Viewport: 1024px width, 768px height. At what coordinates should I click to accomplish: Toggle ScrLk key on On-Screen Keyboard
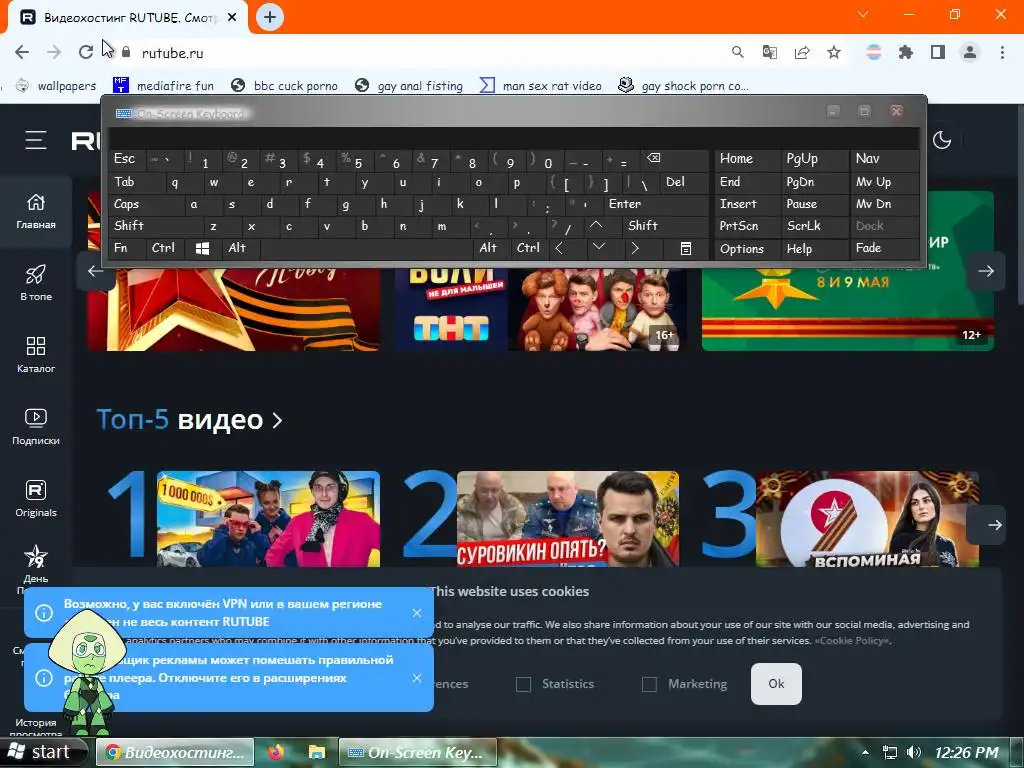(814, 226)
